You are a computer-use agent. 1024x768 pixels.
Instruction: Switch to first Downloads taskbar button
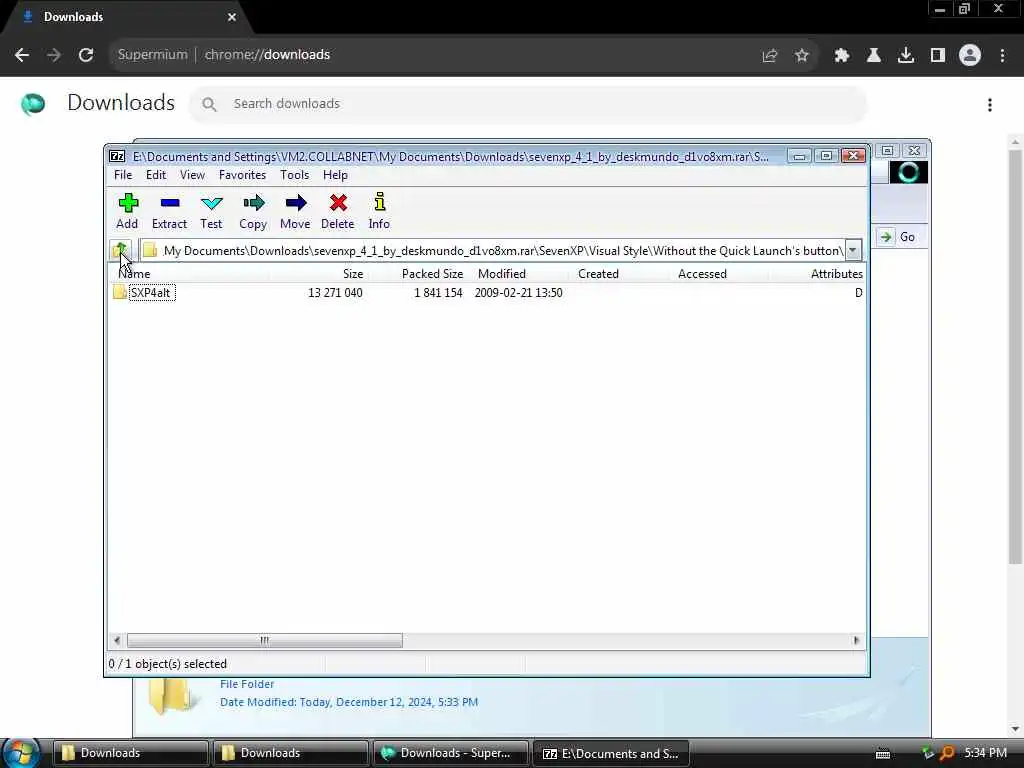click(x=130, y=753)
